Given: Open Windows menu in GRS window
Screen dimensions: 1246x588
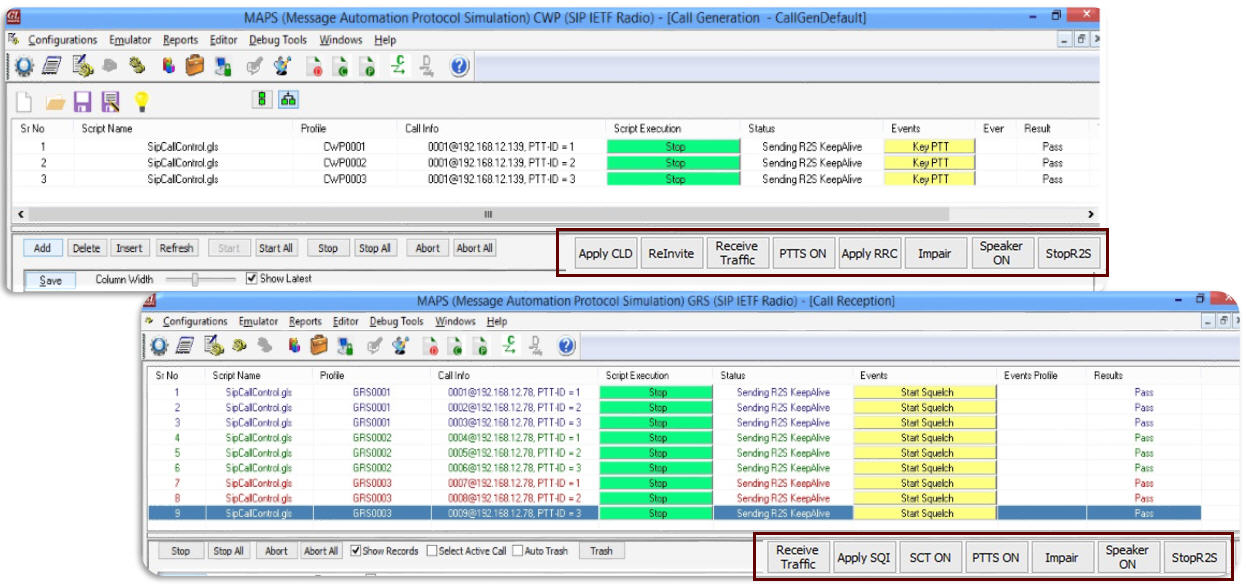Looking at the screenshot, I should click(x=455, y=322).
